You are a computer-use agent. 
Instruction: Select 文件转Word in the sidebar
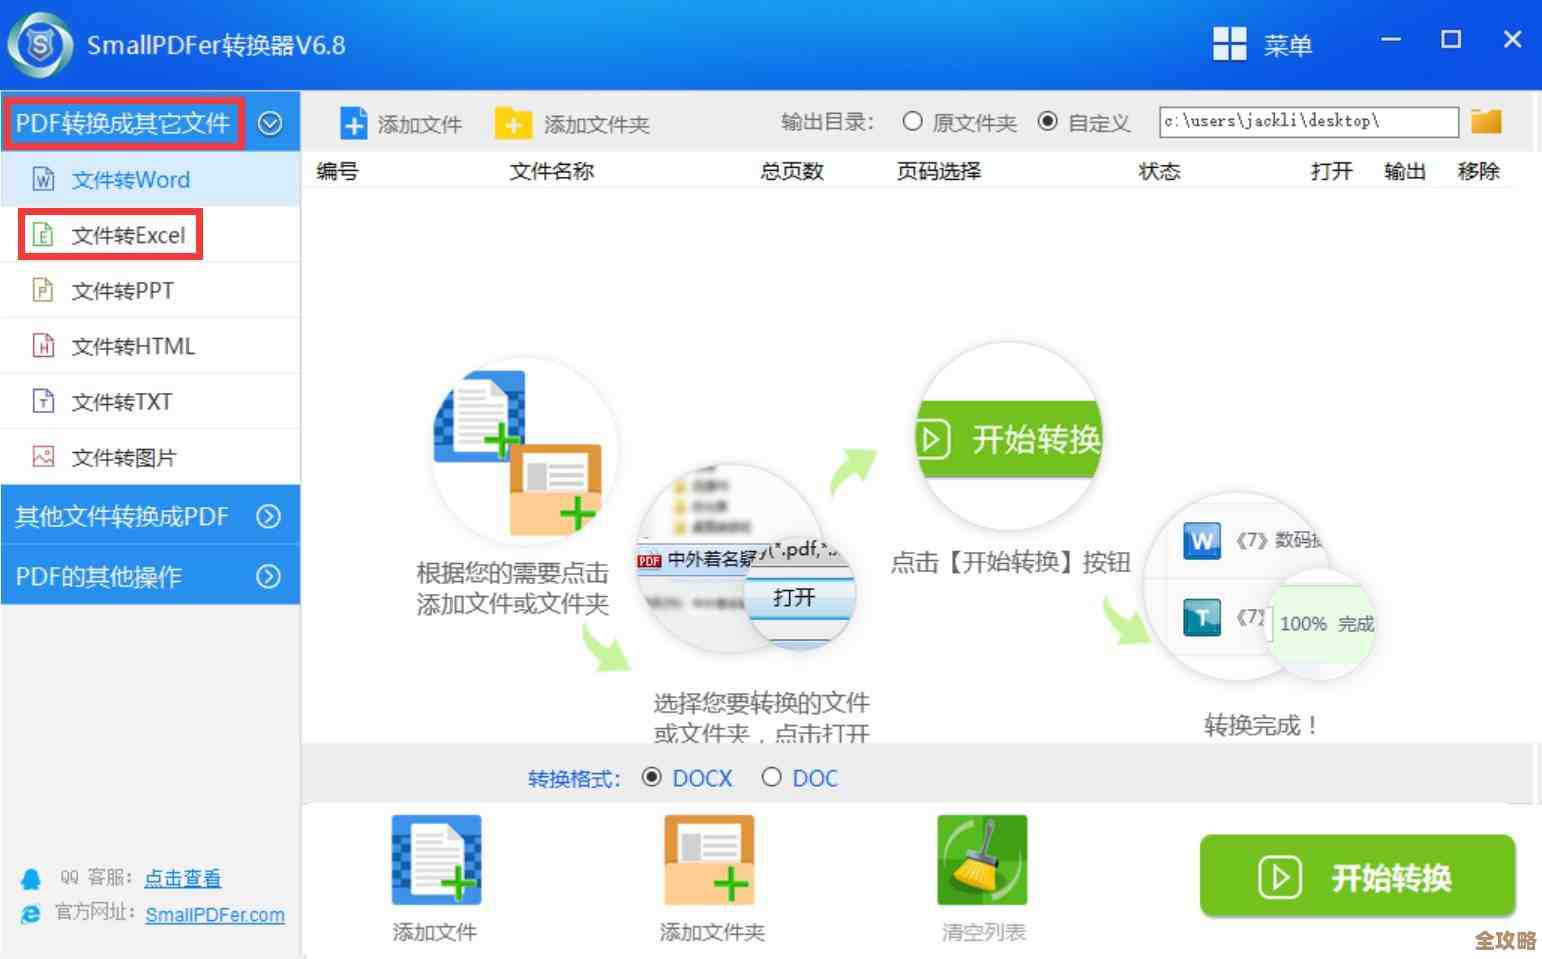130,179
